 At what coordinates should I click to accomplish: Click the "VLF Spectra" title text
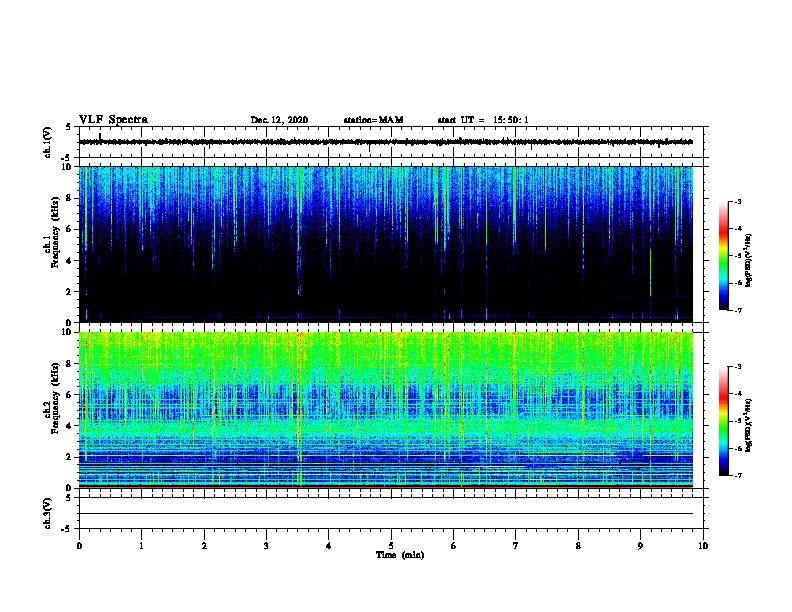[113, 120]
